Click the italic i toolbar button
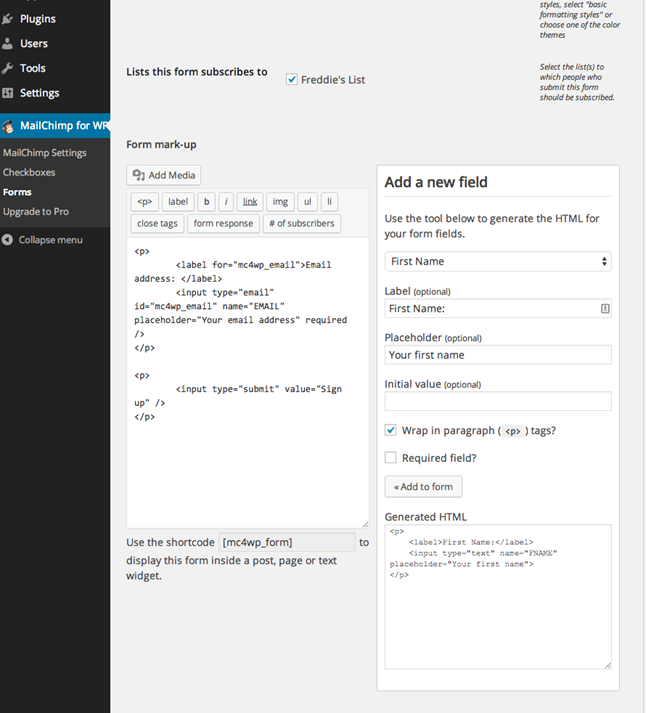 pyautogui.click(x=226, y=202)
